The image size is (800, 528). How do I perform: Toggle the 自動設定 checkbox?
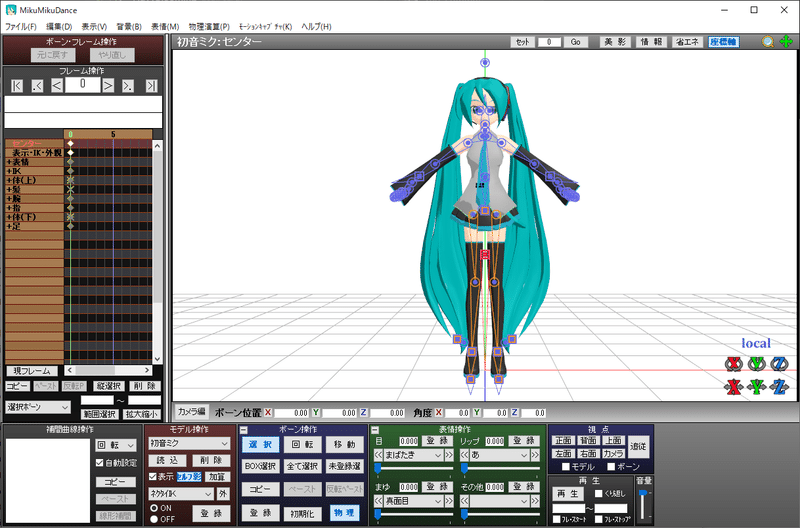100,463
